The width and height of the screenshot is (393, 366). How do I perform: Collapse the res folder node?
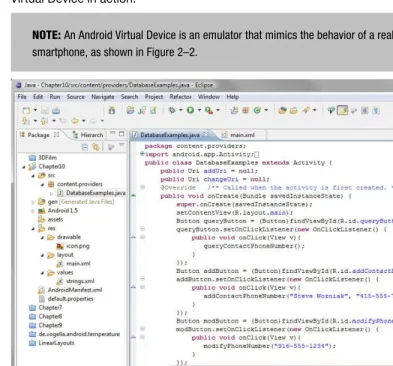33,229
